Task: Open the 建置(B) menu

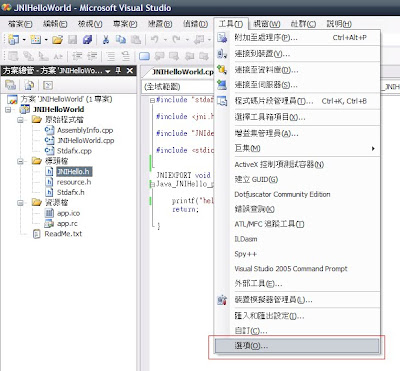Action: [x=160, y=24]
